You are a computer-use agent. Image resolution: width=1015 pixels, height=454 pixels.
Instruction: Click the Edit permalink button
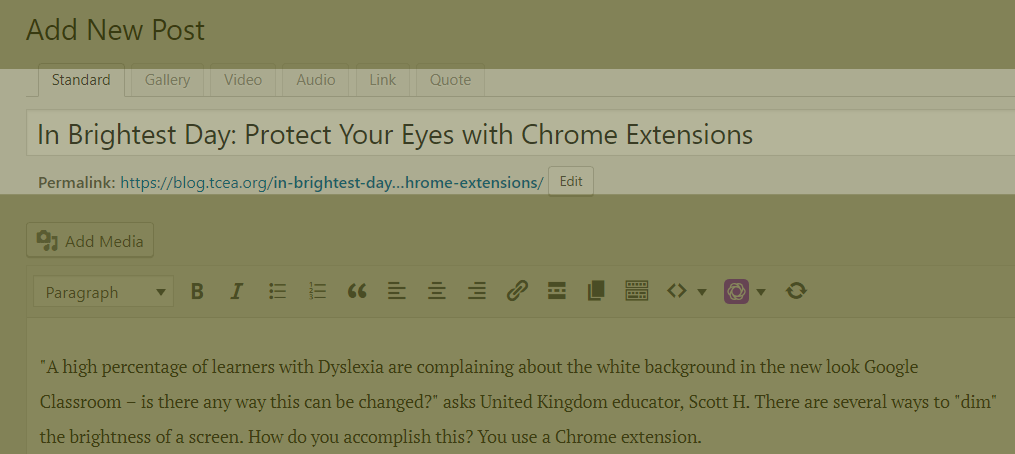click(571, 181)
